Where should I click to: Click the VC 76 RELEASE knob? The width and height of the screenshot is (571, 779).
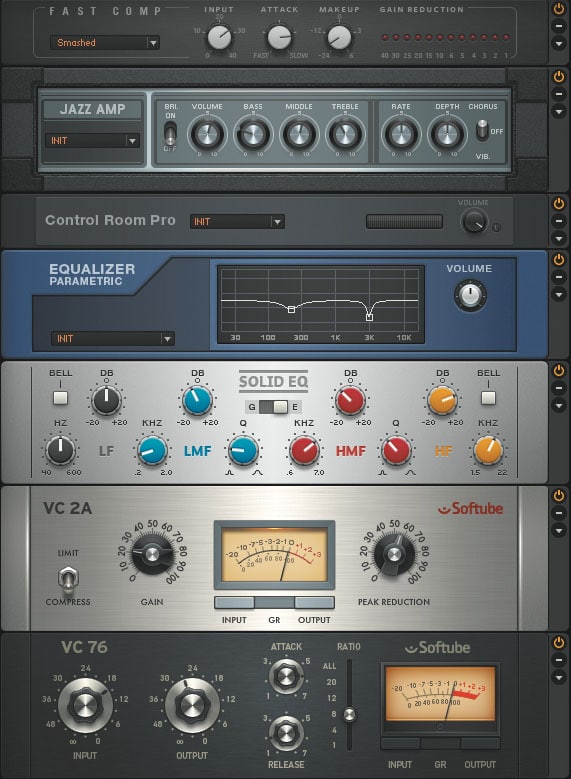[x=286, y=732]
